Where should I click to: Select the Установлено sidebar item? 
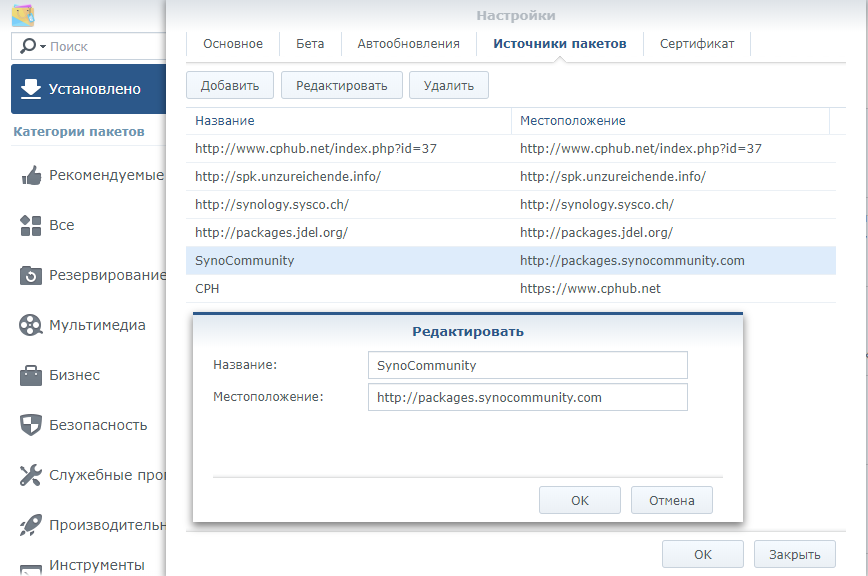click(x=89, y=89)
